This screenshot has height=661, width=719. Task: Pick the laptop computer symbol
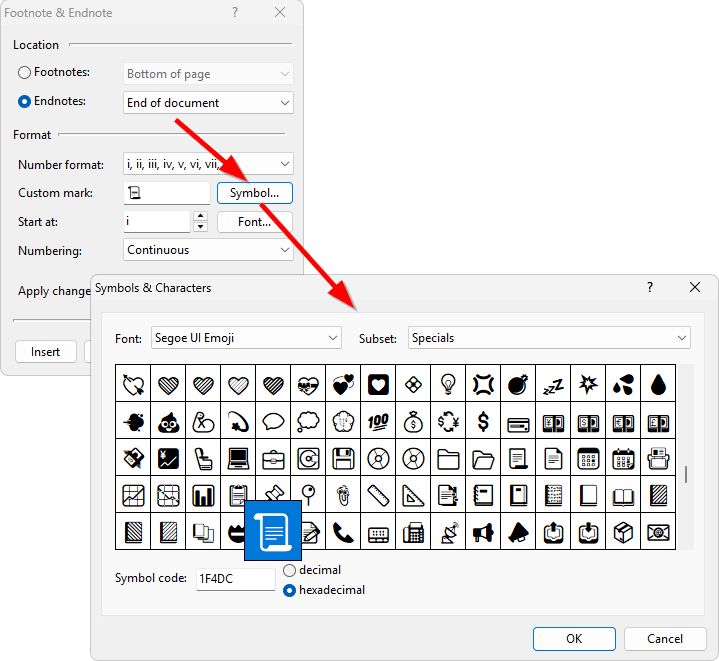[x=238, y=458]
